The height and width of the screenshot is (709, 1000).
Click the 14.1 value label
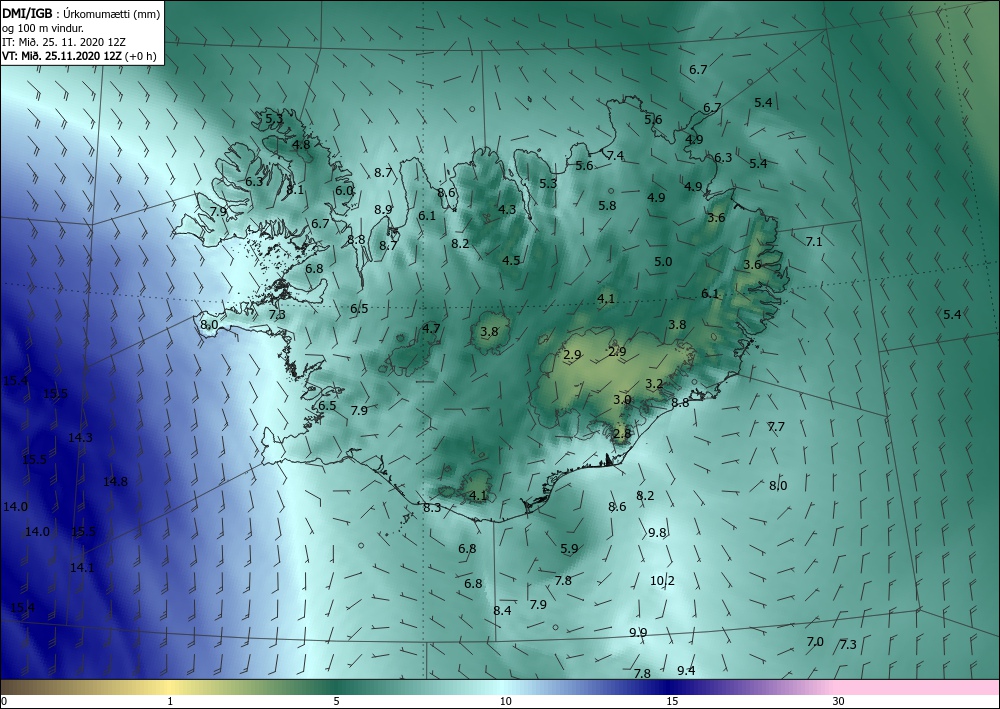[82, 567]
